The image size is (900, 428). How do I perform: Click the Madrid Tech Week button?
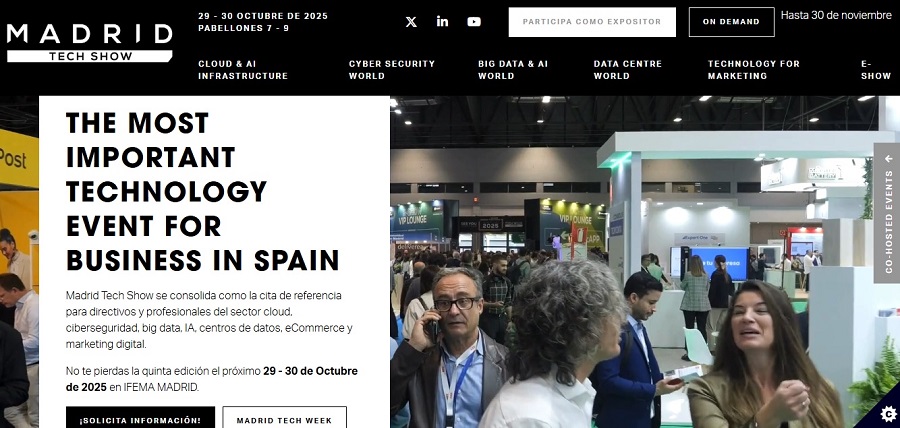(x=284, y=420)
